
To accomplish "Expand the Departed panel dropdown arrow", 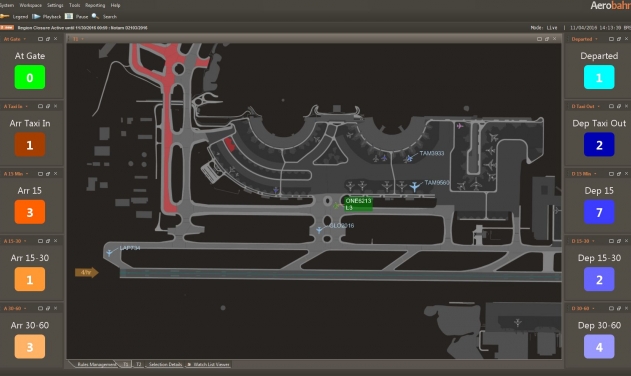I will (596, 39).
